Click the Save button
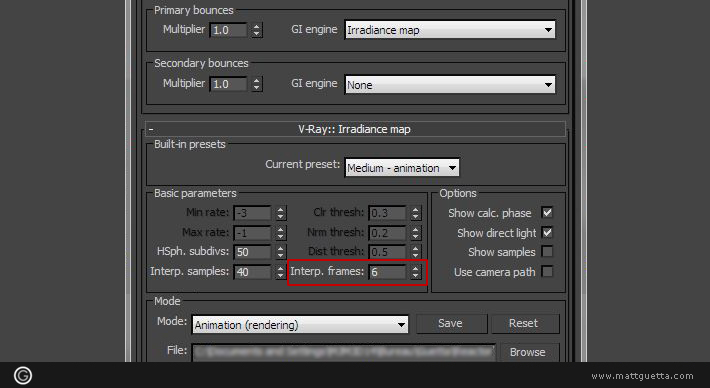This screenshot has height=388, width=710. pyautogui.click(x=451, y=323)
